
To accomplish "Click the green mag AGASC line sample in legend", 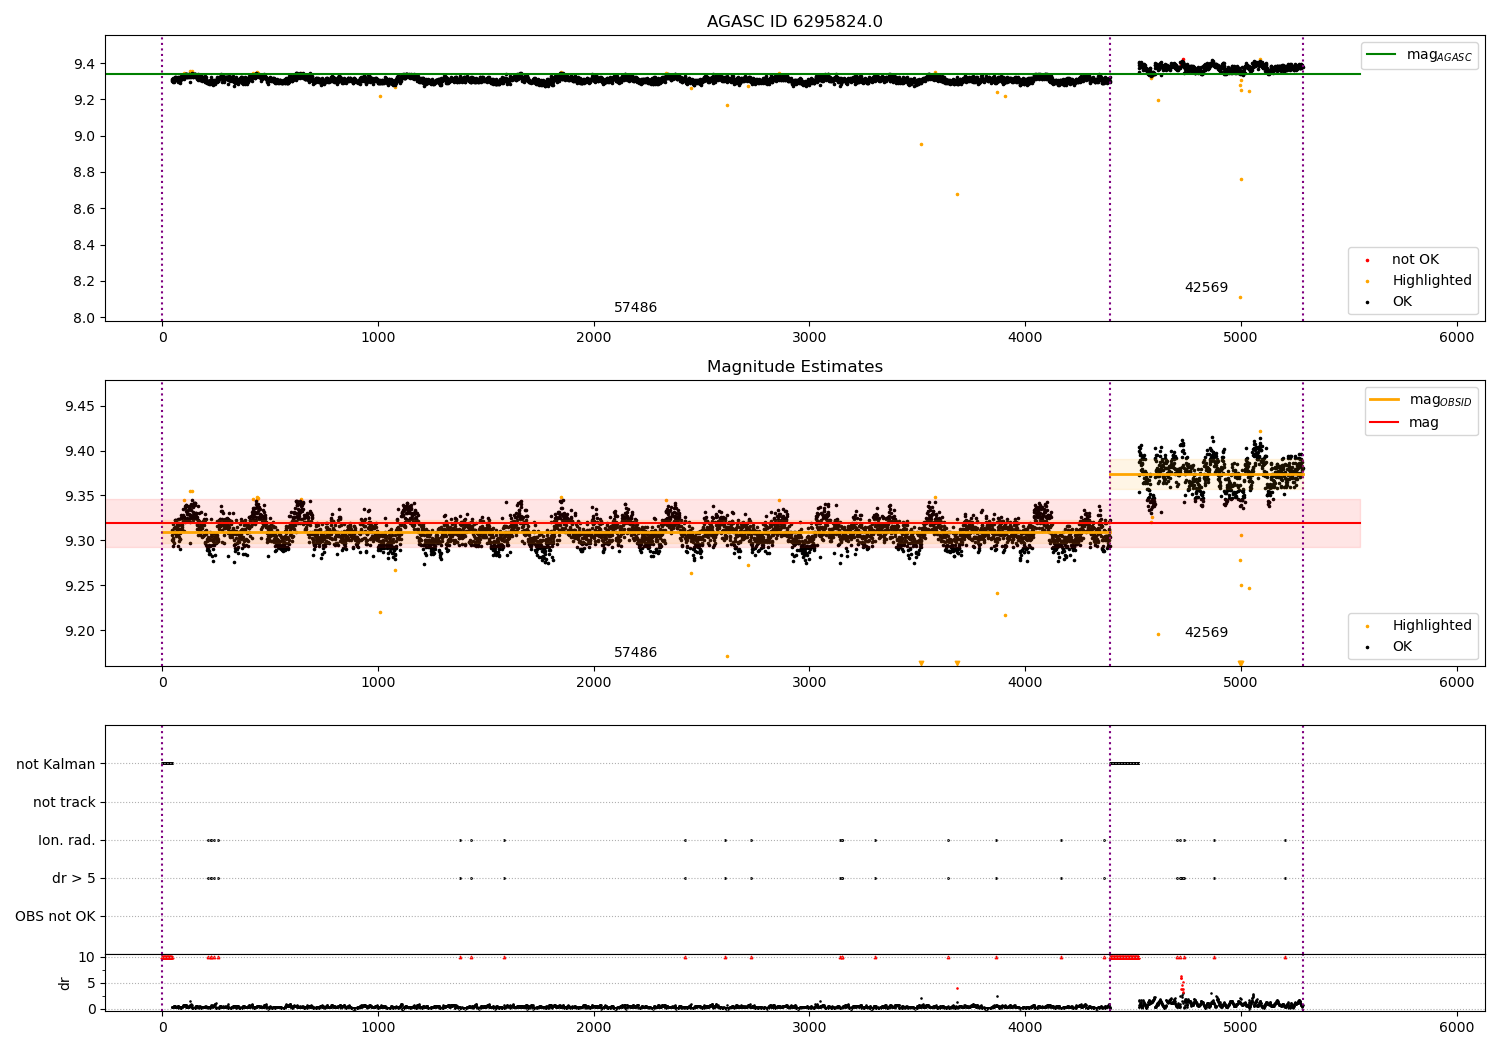I will (1382, 55).
